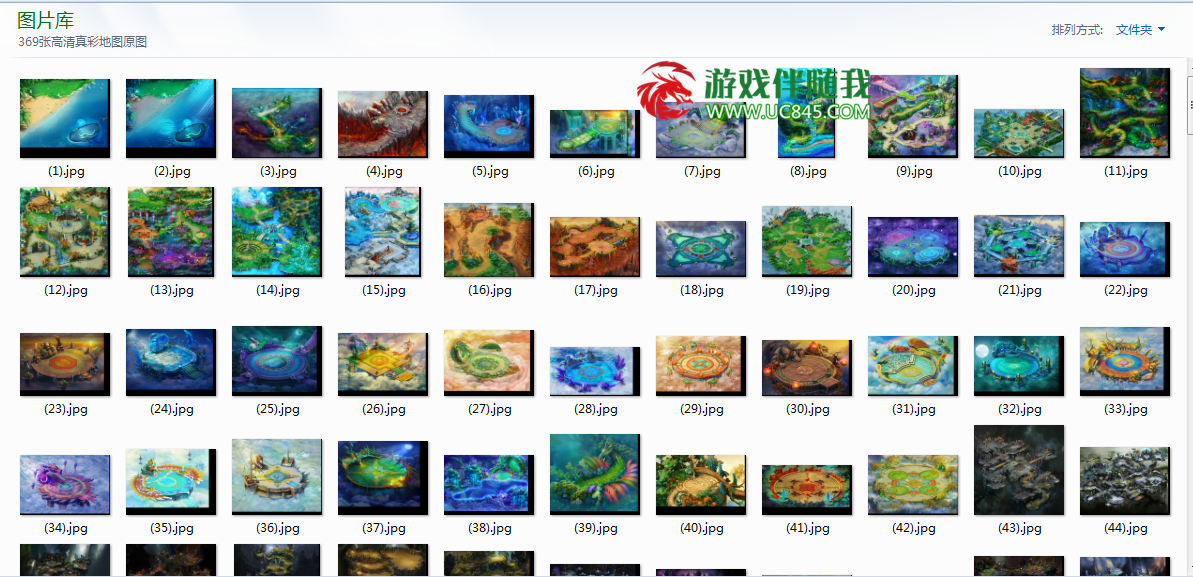Viewport: 1193px width, 577px height.
Task: Click the file name (34).jpg
Action: point(65,528)
